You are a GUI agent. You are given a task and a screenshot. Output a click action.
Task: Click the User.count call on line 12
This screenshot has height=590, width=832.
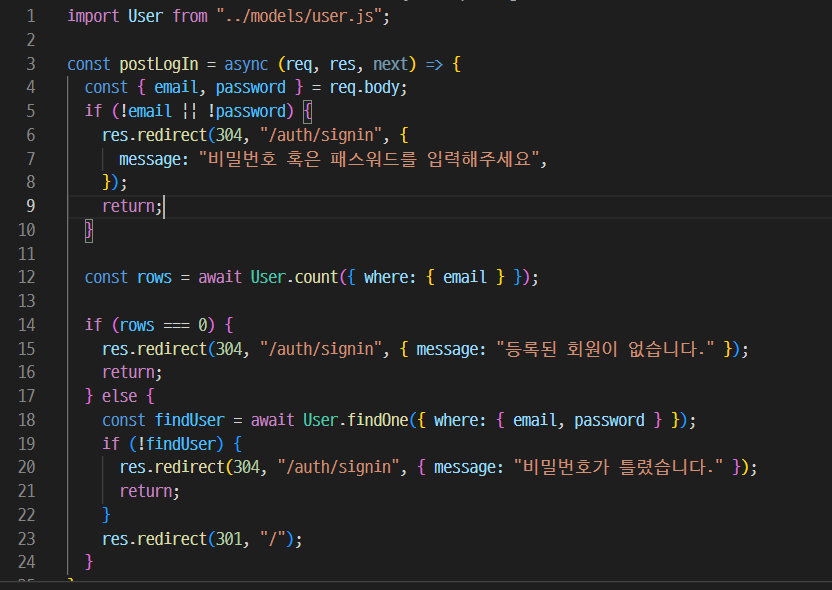tap(294, 277)
